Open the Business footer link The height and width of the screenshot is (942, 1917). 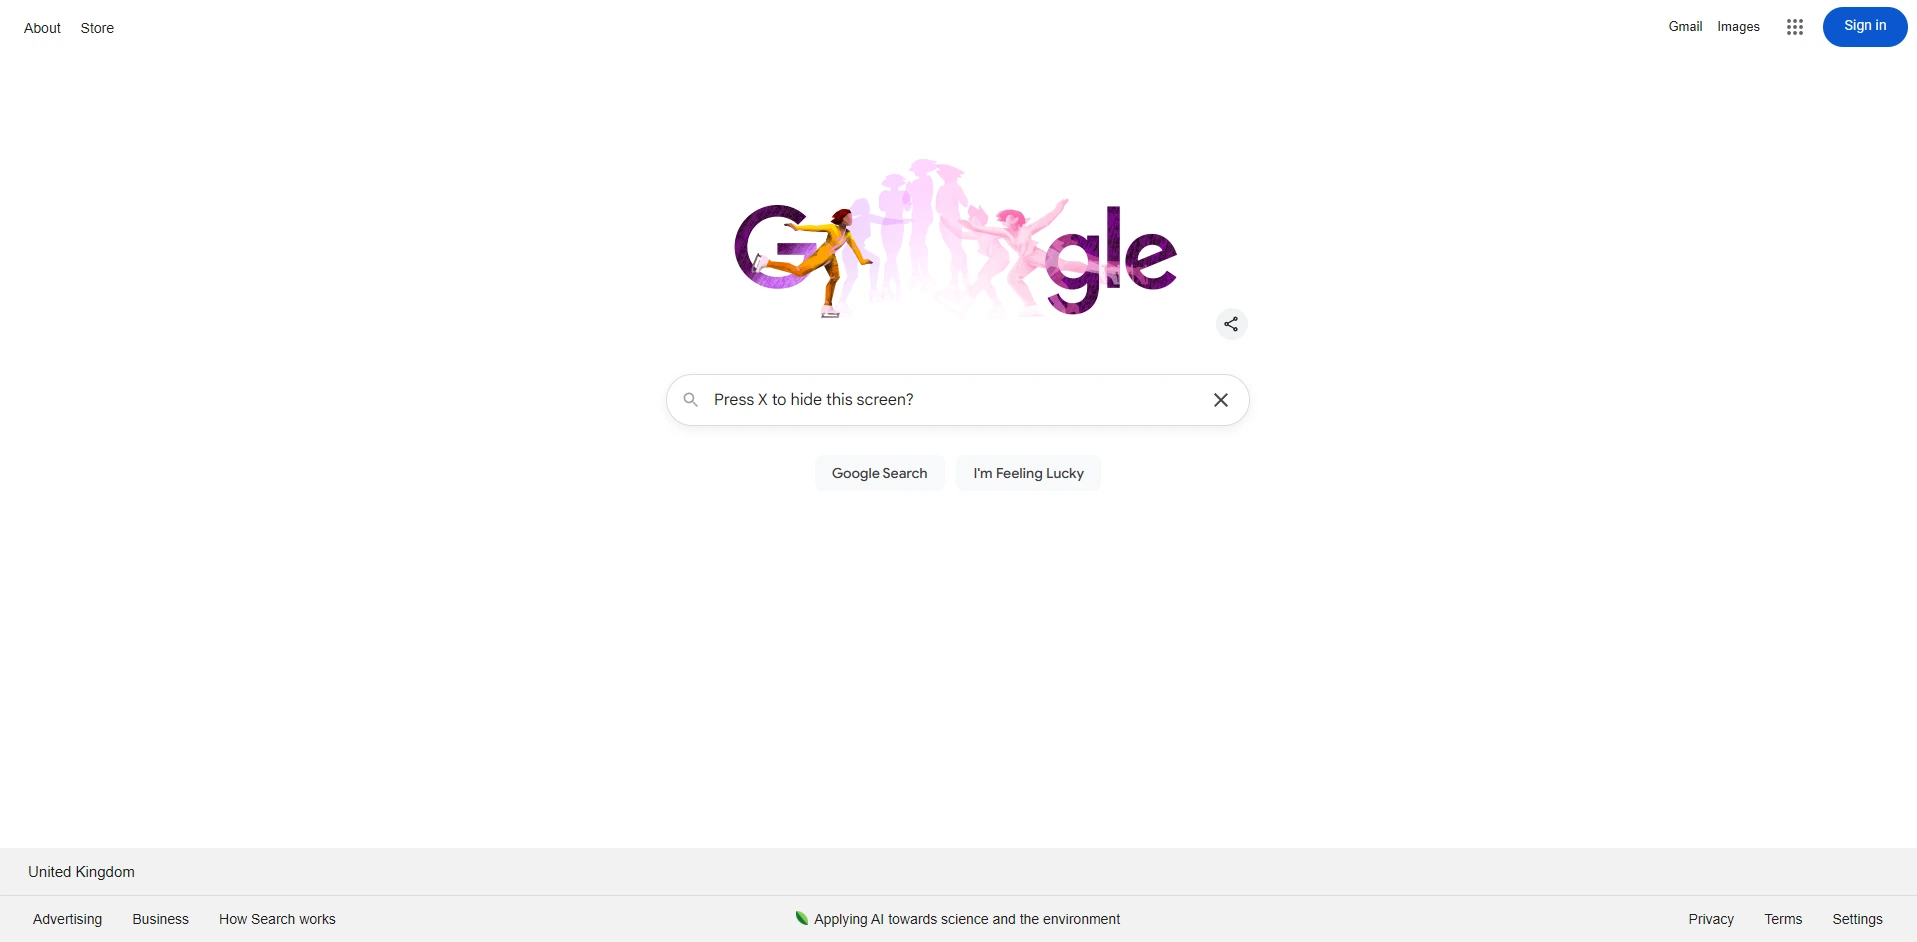pos(160,919)
